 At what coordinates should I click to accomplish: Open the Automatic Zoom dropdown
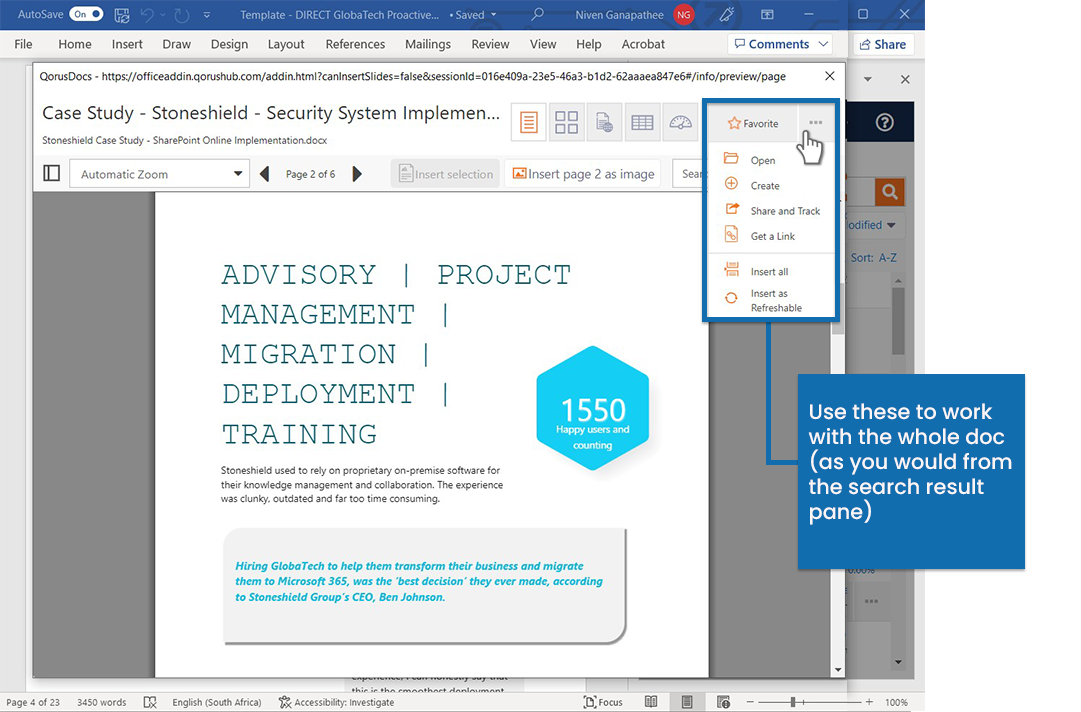[x=158, y=173]
